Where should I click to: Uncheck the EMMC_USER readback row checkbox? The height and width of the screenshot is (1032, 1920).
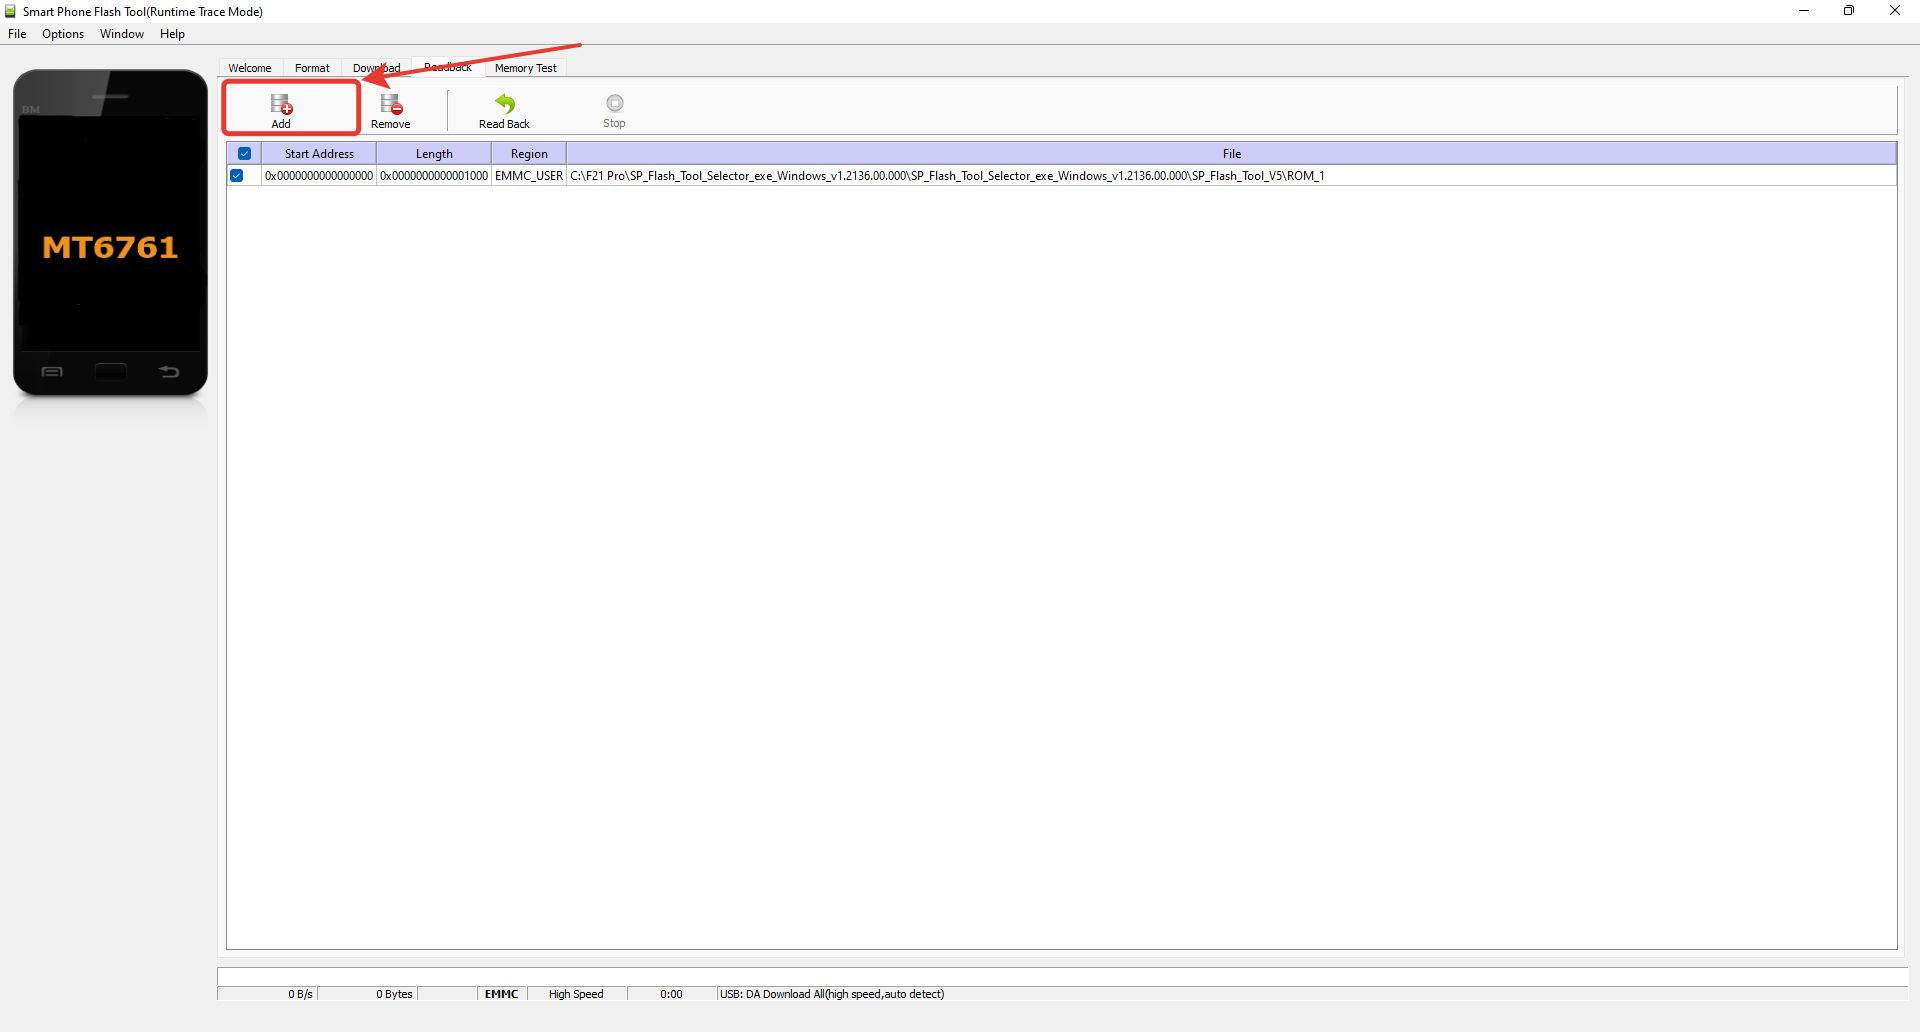238,175
